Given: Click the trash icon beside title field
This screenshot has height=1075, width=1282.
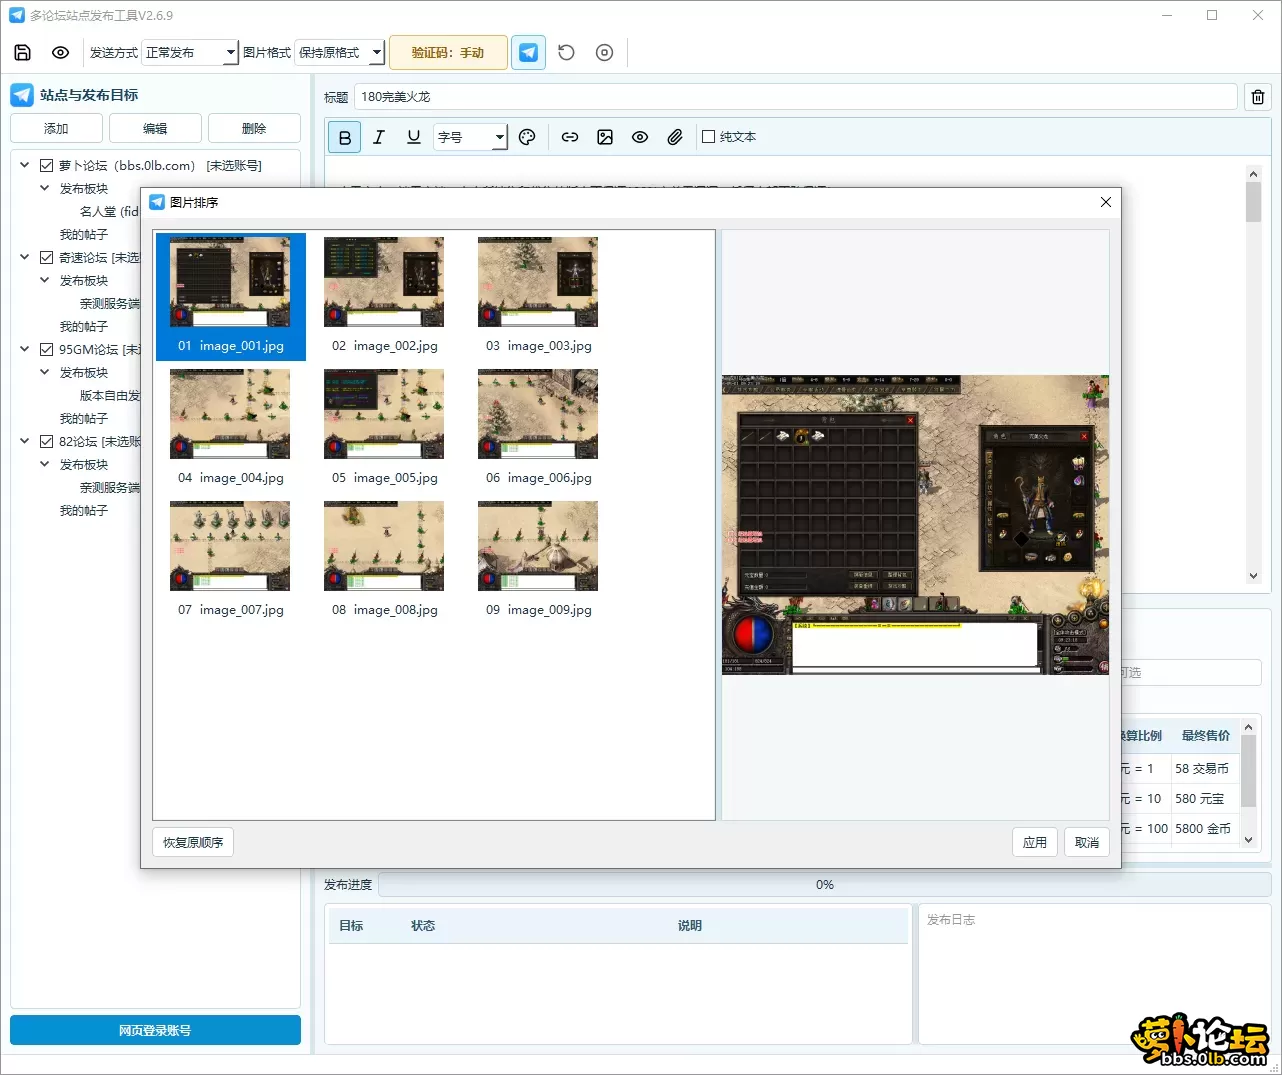Looking at the screenshot, I should pos(1258,97).
